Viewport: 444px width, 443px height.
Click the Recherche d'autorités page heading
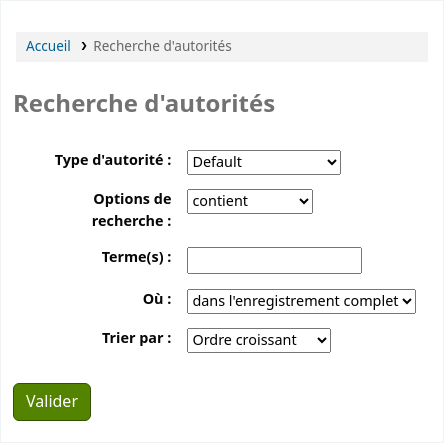pos(144,104)
